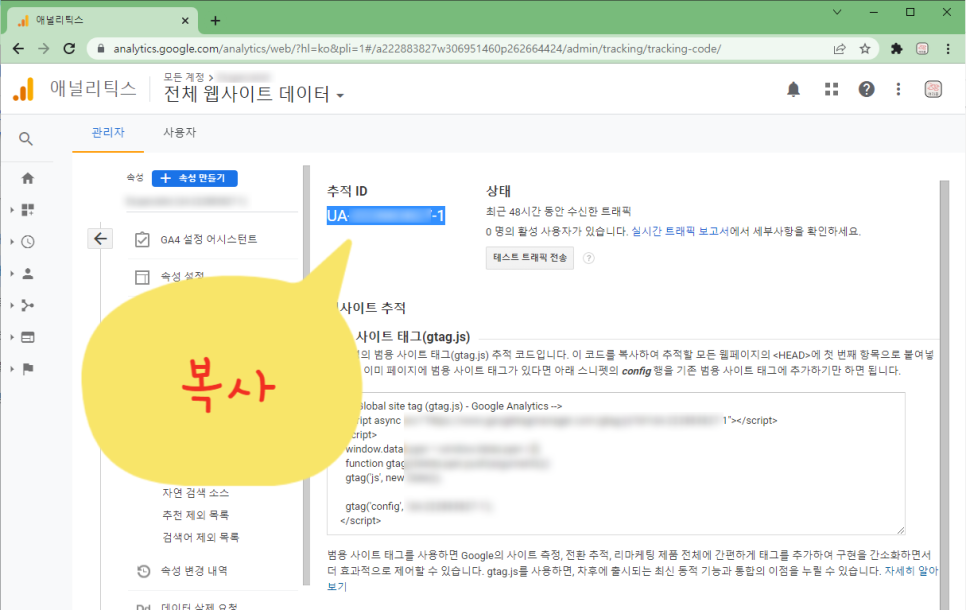Click the site lock icon in address bar
This screenshot has height=610, width=966.
click(100, 49)
